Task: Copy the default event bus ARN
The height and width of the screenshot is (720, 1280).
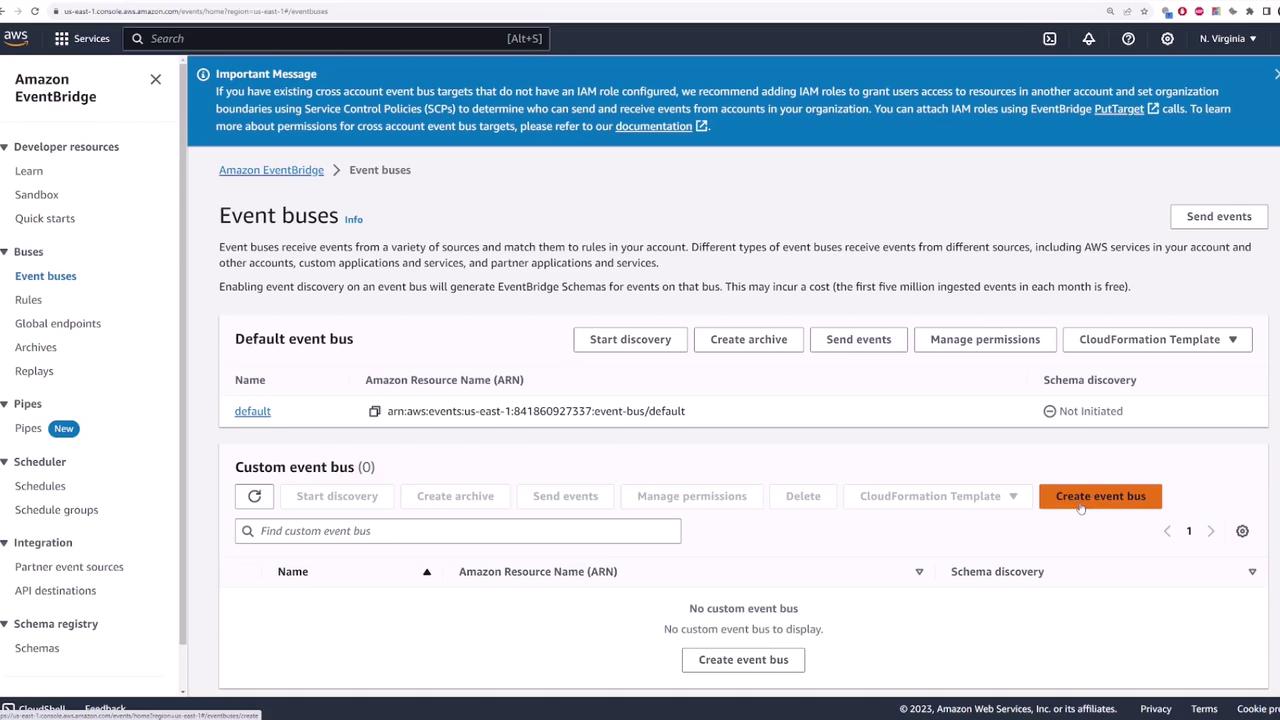Action: (374, 411)
